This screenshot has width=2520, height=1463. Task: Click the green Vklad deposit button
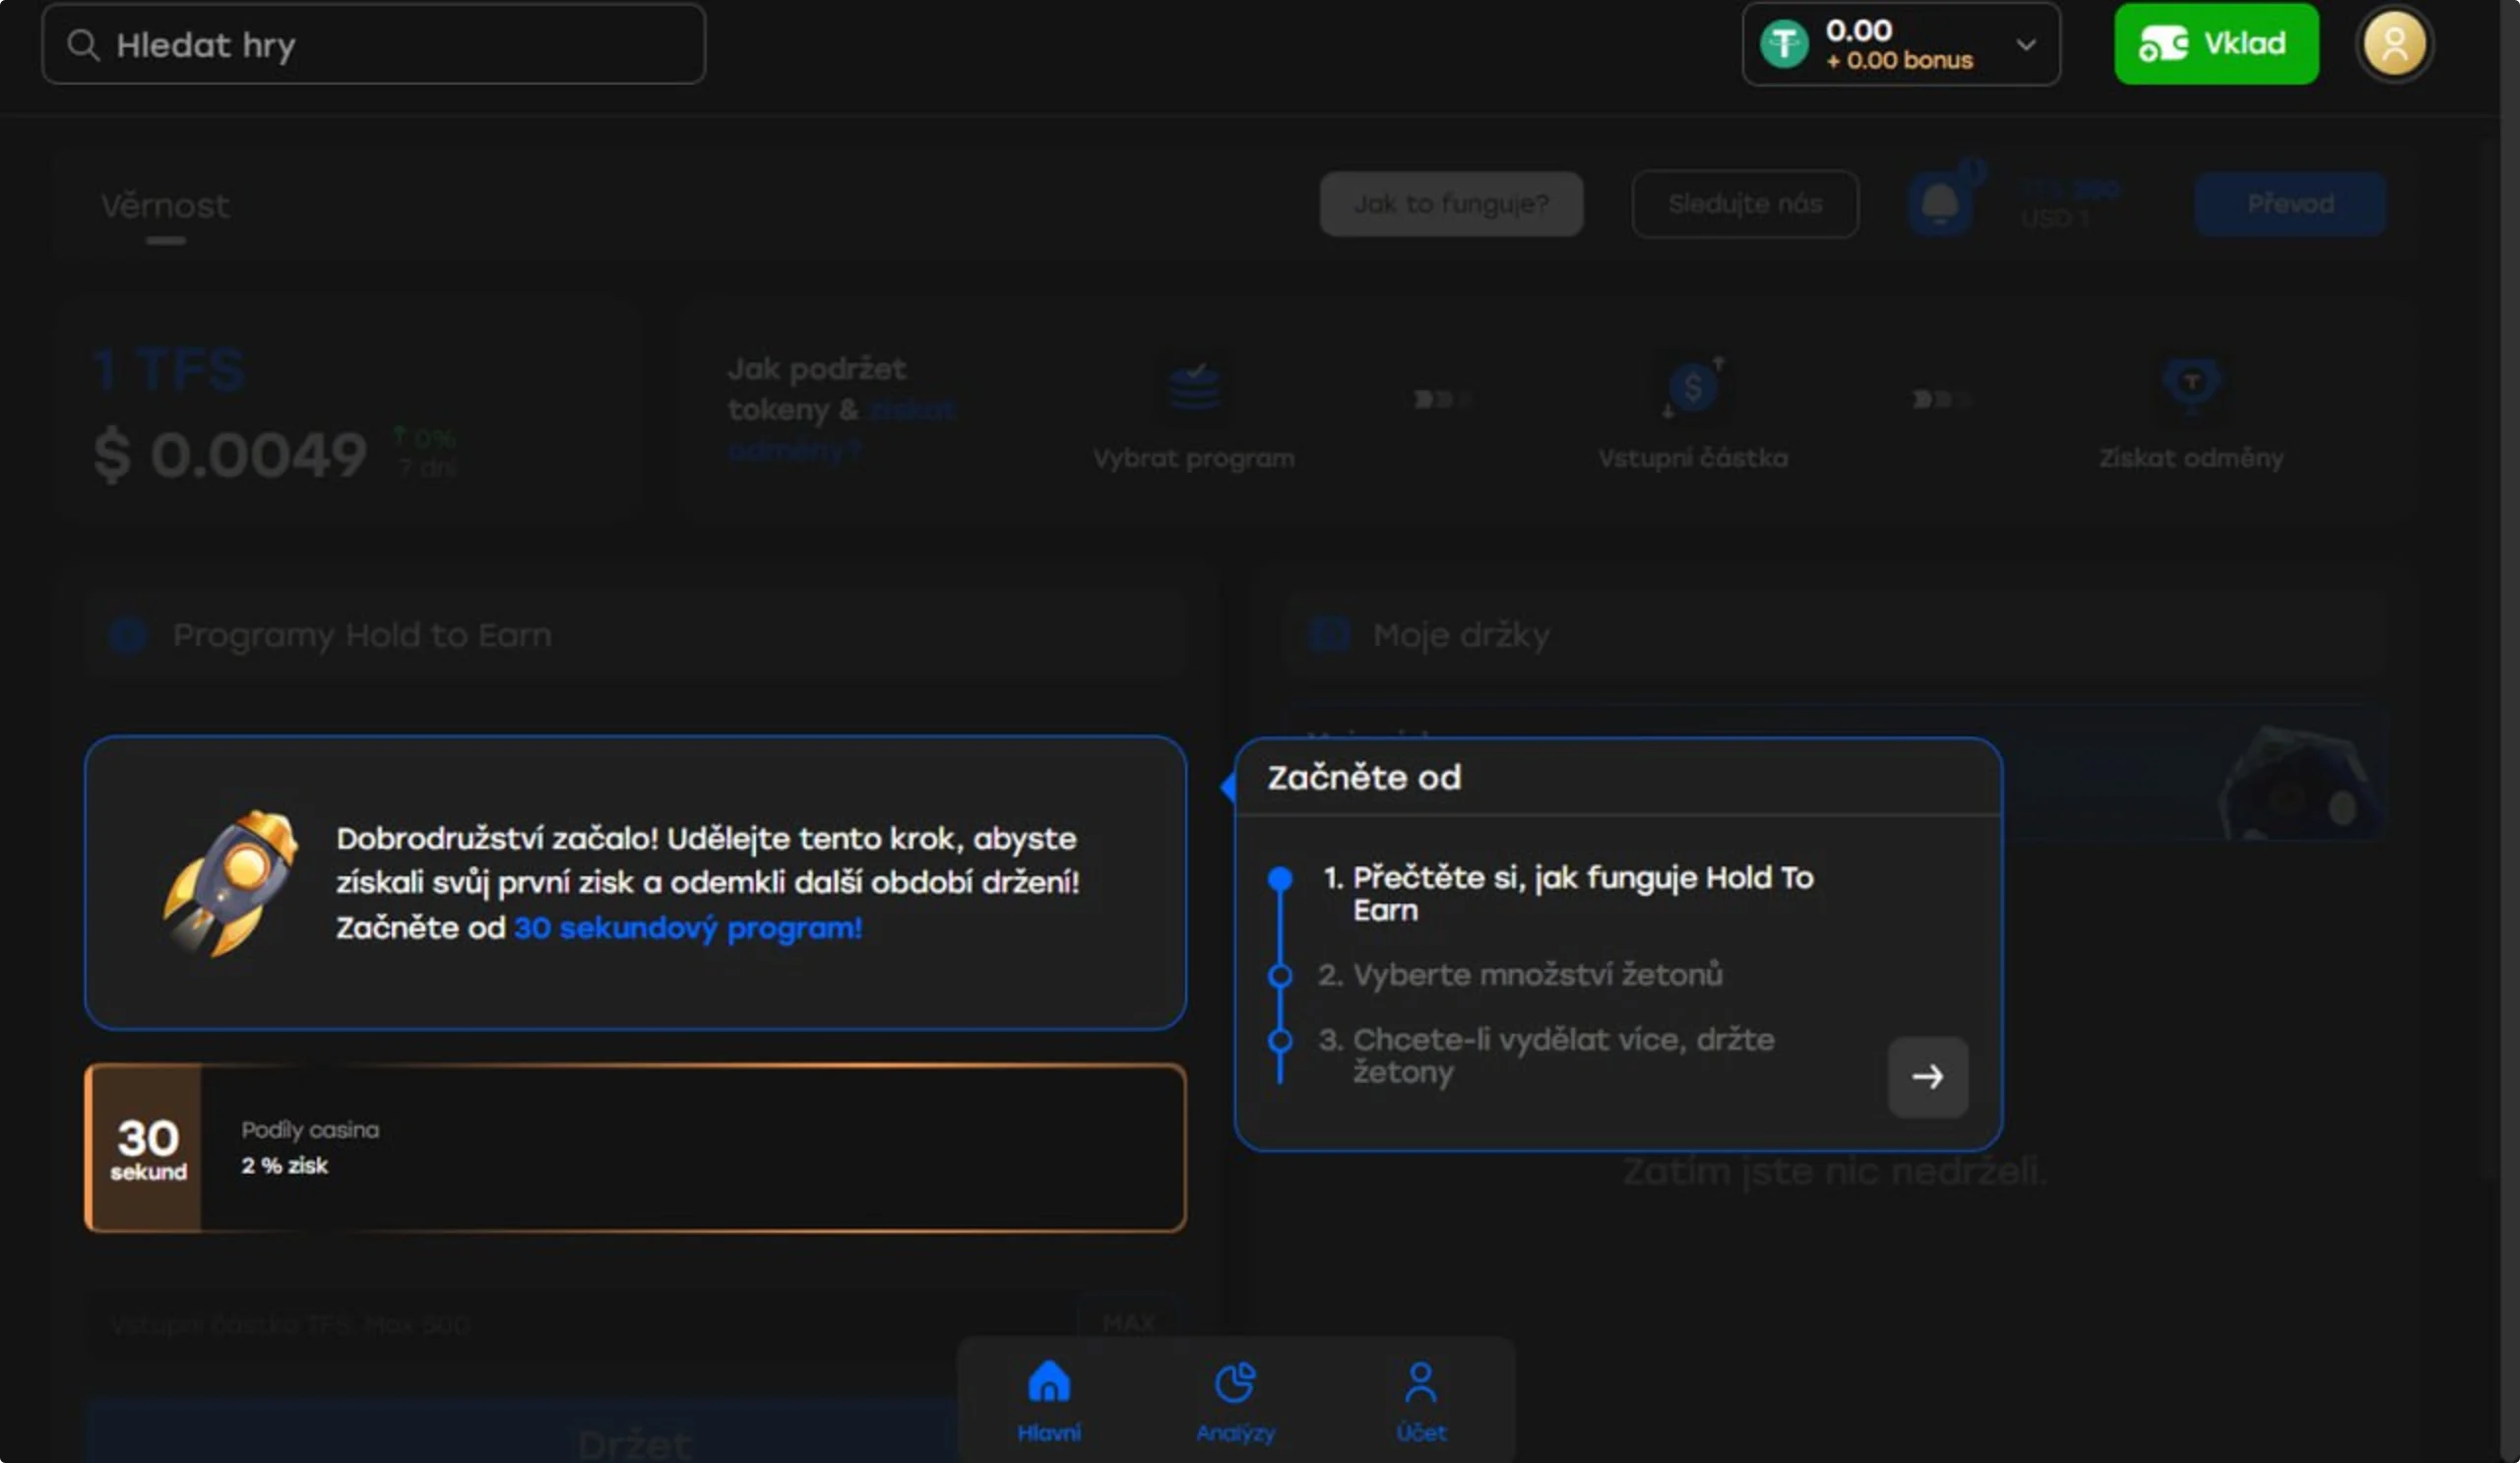[x=2215, y=44]
